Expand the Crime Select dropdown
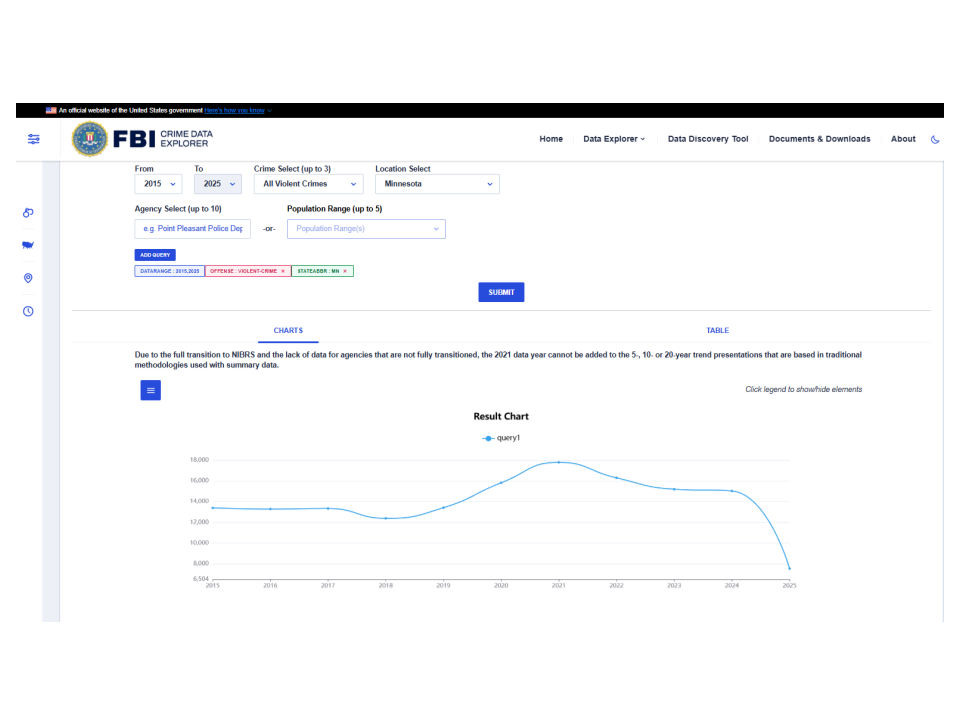960x720 pixels. 307,184
